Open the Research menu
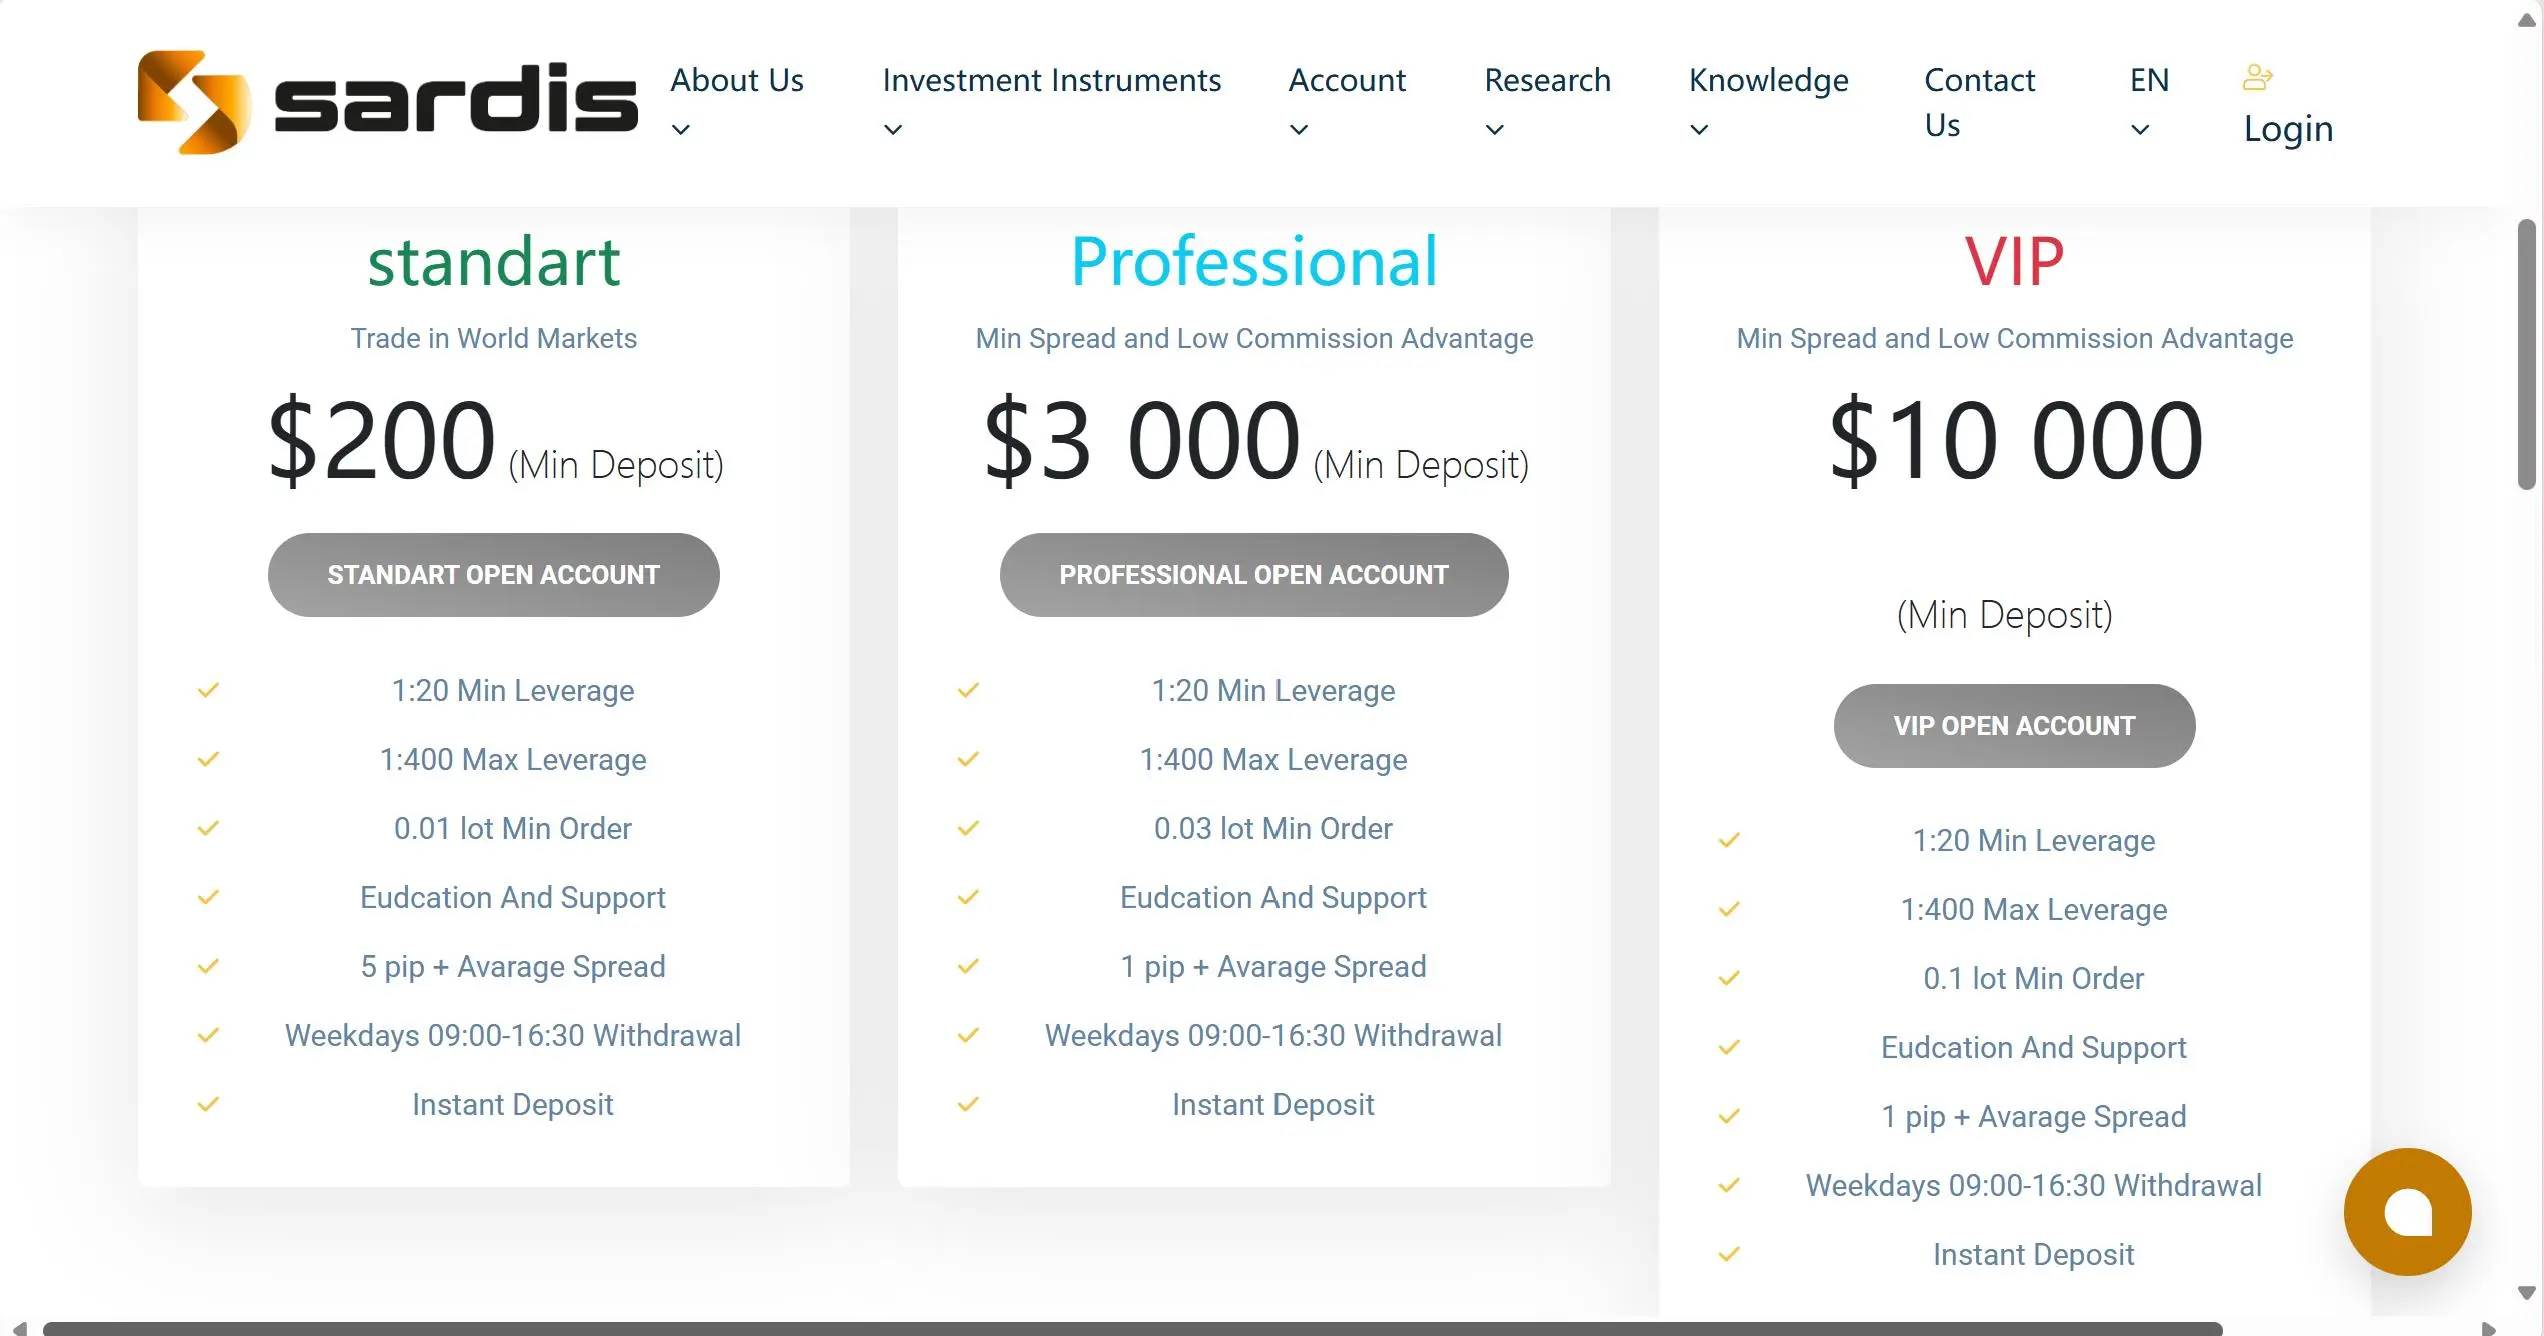This screenshot has width=2544, height=1336. [x=1548, y=80]
